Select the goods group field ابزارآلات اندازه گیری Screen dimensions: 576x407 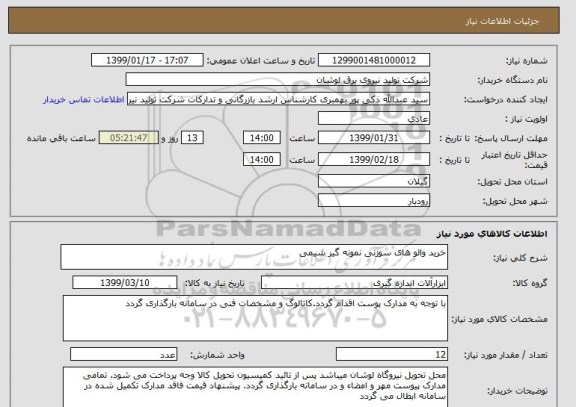[x=354, y=282]
